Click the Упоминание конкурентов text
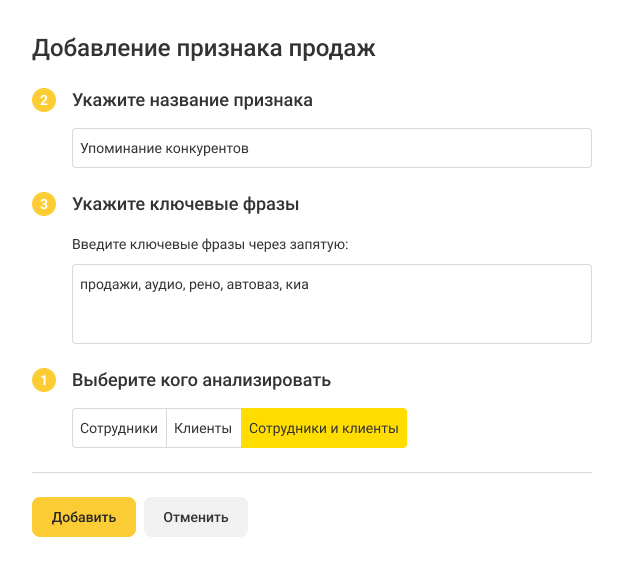 click(x=164, y=148)
